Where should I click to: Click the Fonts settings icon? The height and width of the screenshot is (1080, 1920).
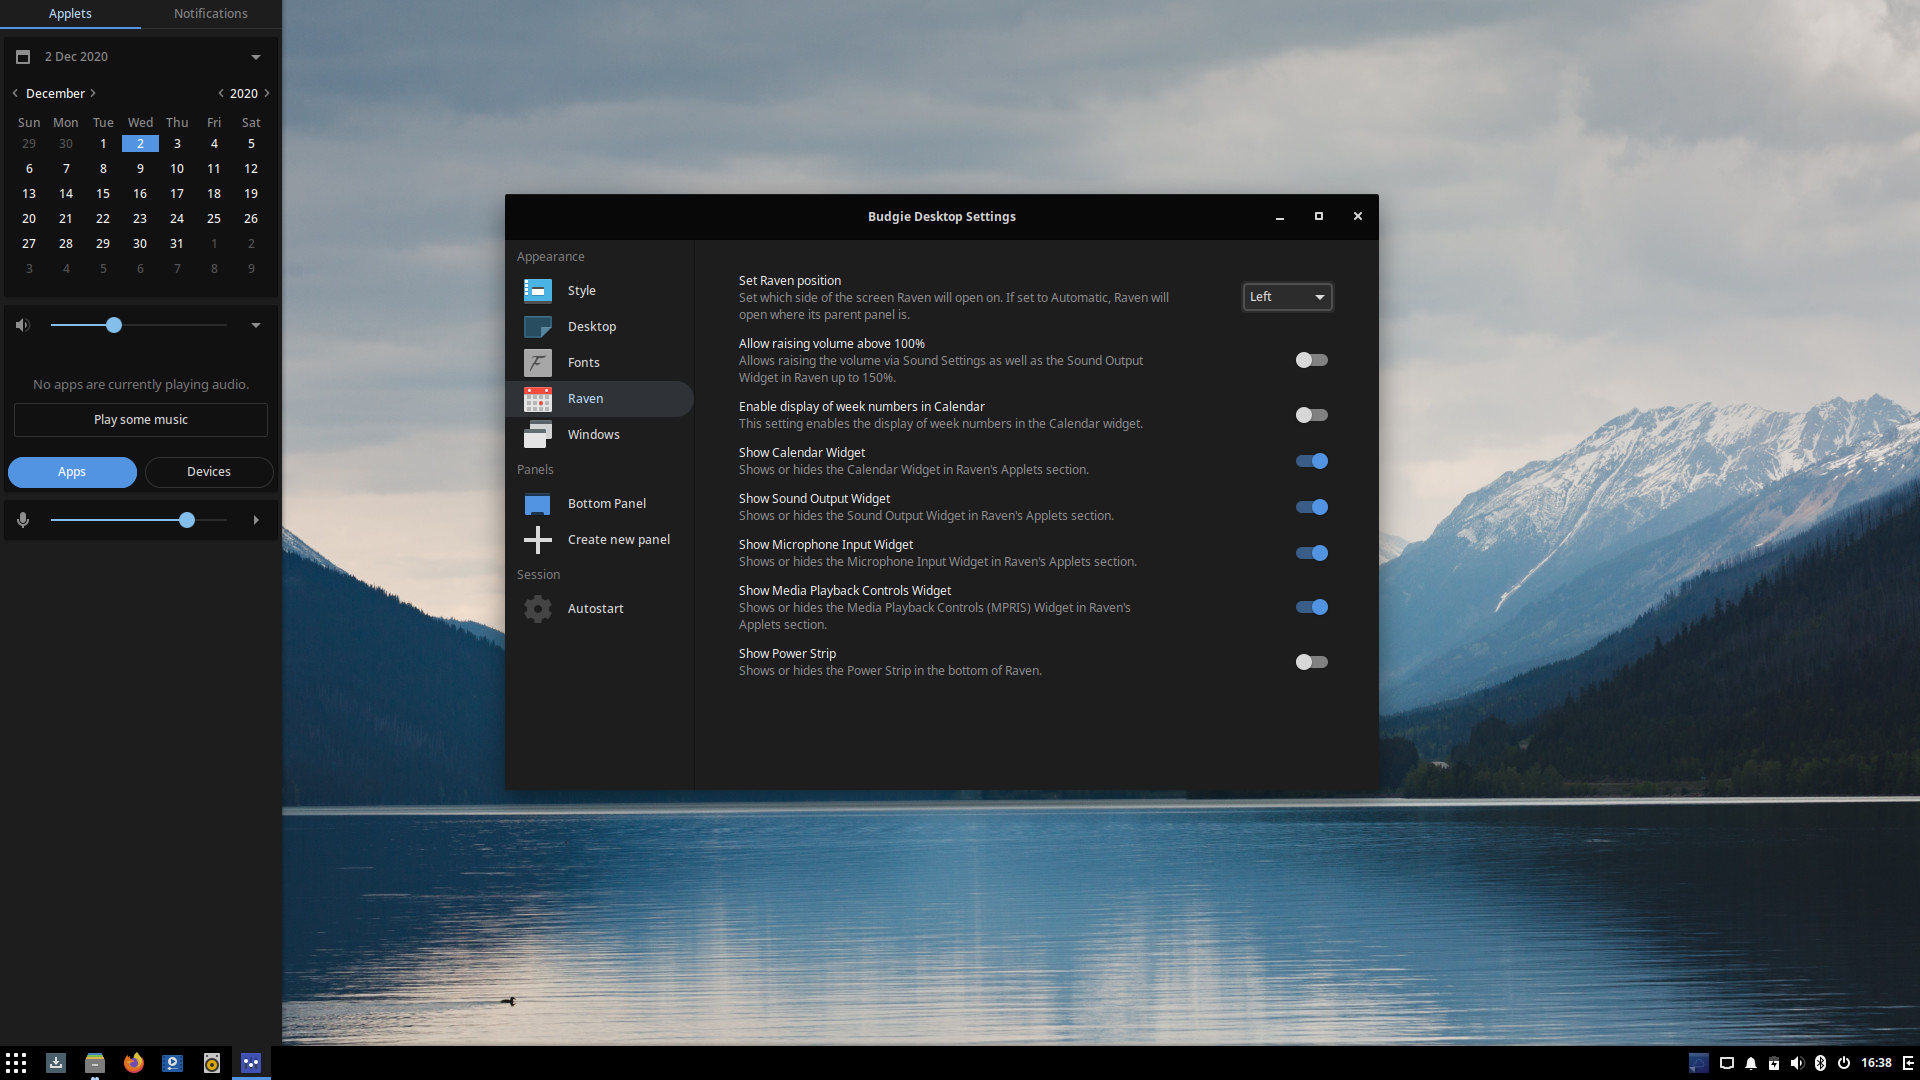click(537, 361)
